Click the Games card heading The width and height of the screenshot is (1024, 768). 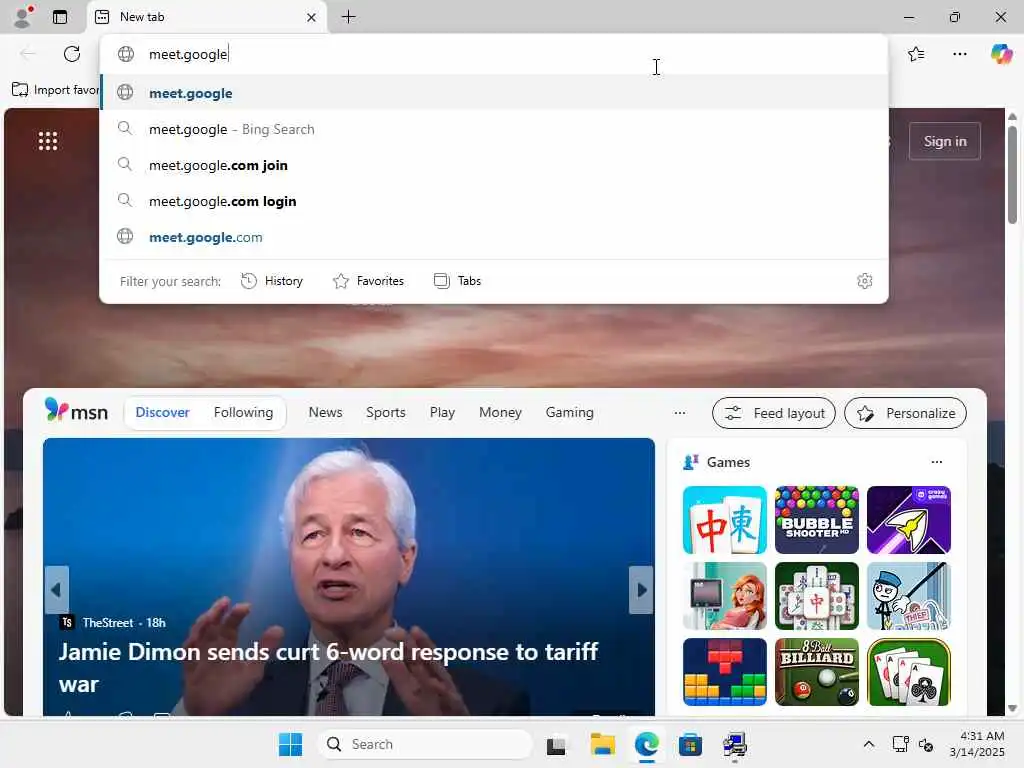coord(728,462)
